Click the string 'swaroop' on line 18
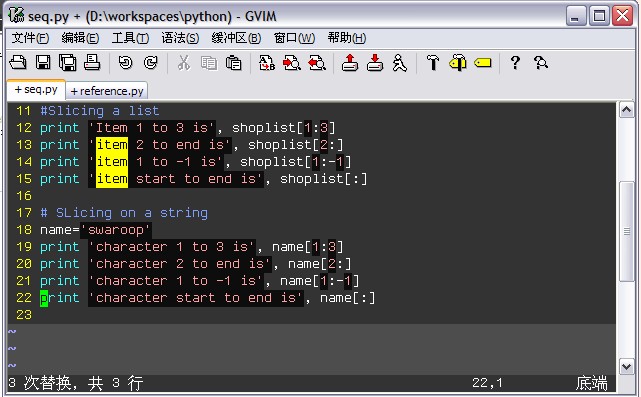The height and width of the screenshot is (397, 641). pyautogui.click(x=116, y=230)
